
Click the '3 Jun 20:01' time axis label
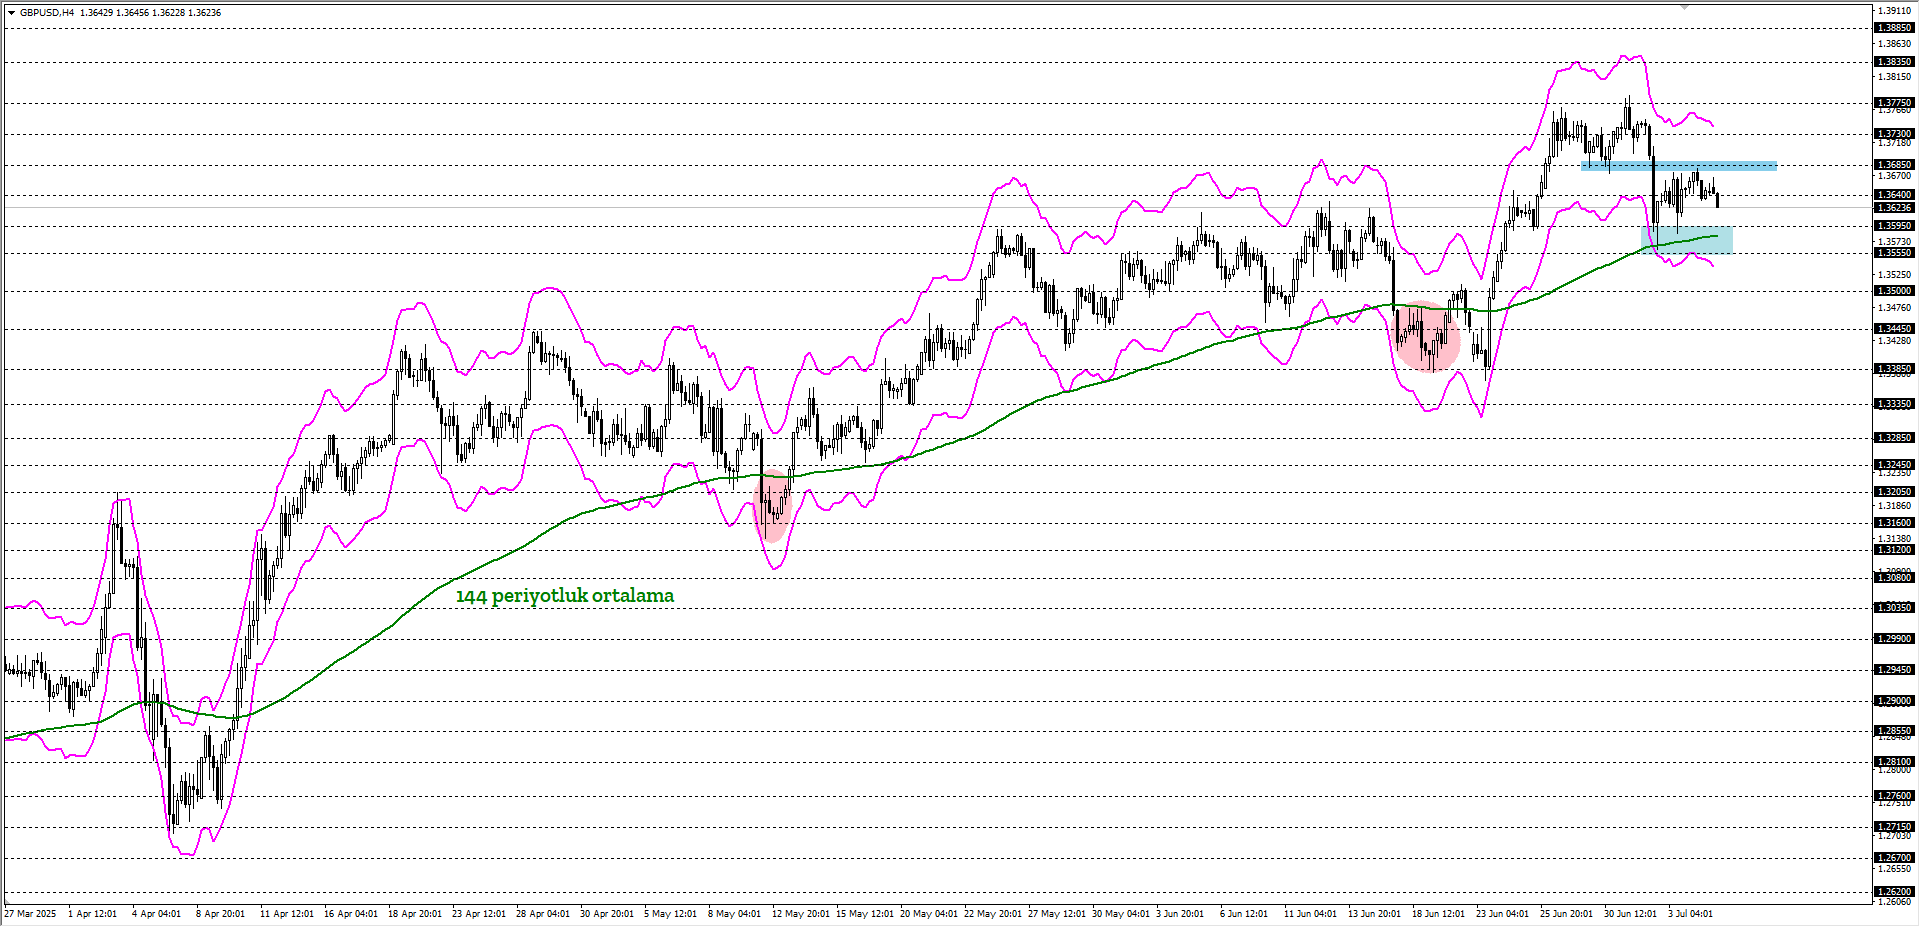(1180, 914)
